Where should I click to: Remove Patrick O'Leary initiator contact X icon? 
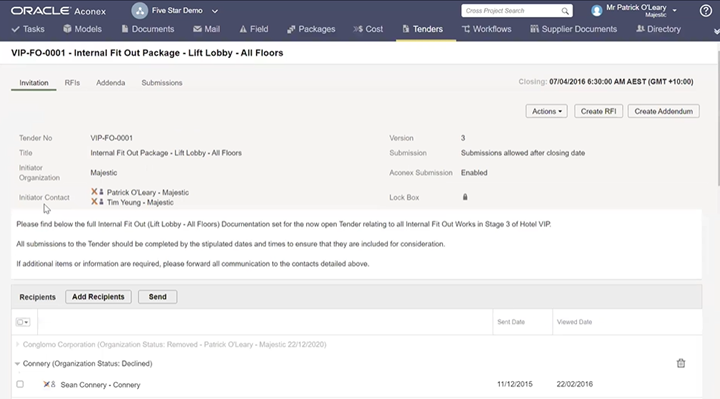coord(94,191)
